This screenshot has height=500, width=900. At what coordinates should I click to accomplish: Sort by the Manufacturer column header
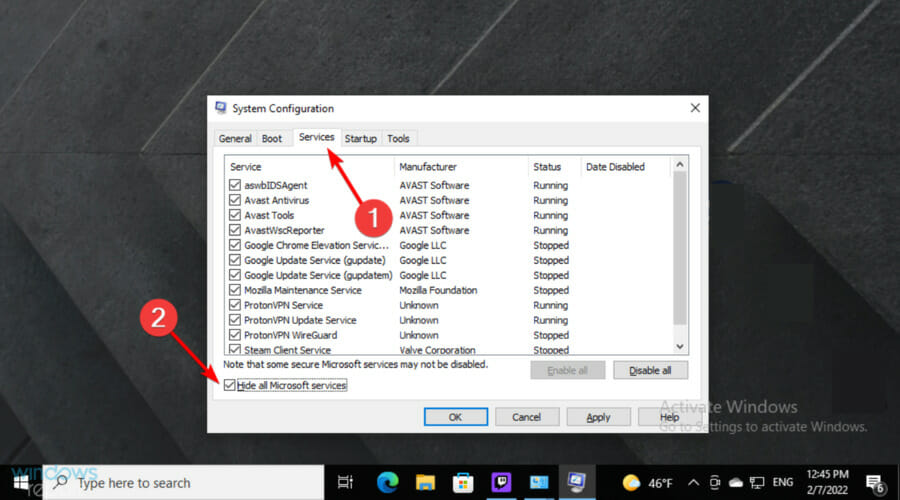pos(461,166)
